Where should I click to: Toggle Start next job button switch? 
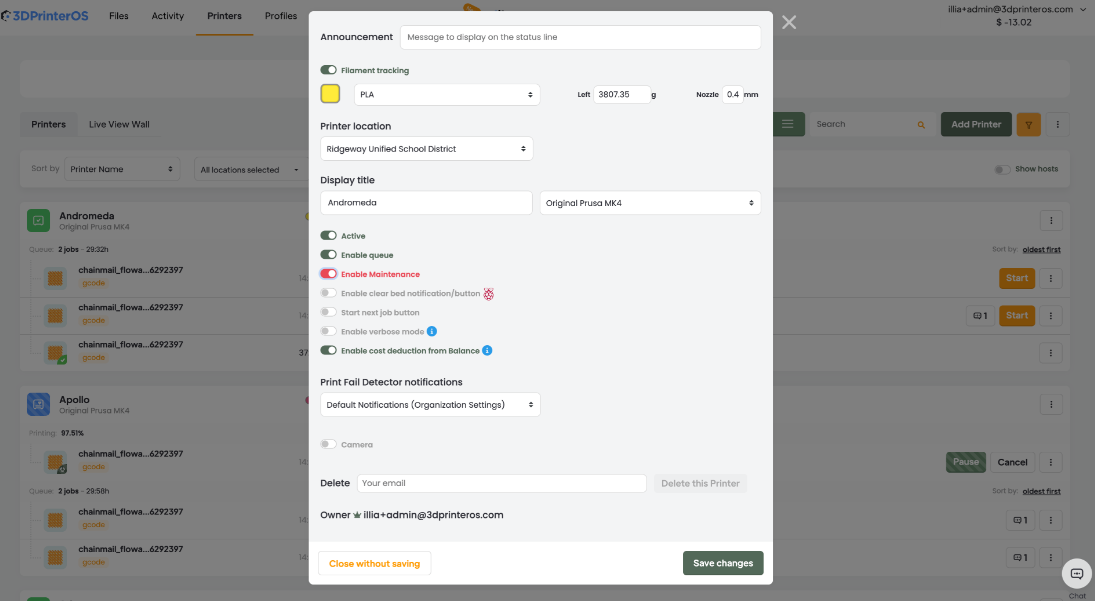[328, 312]
